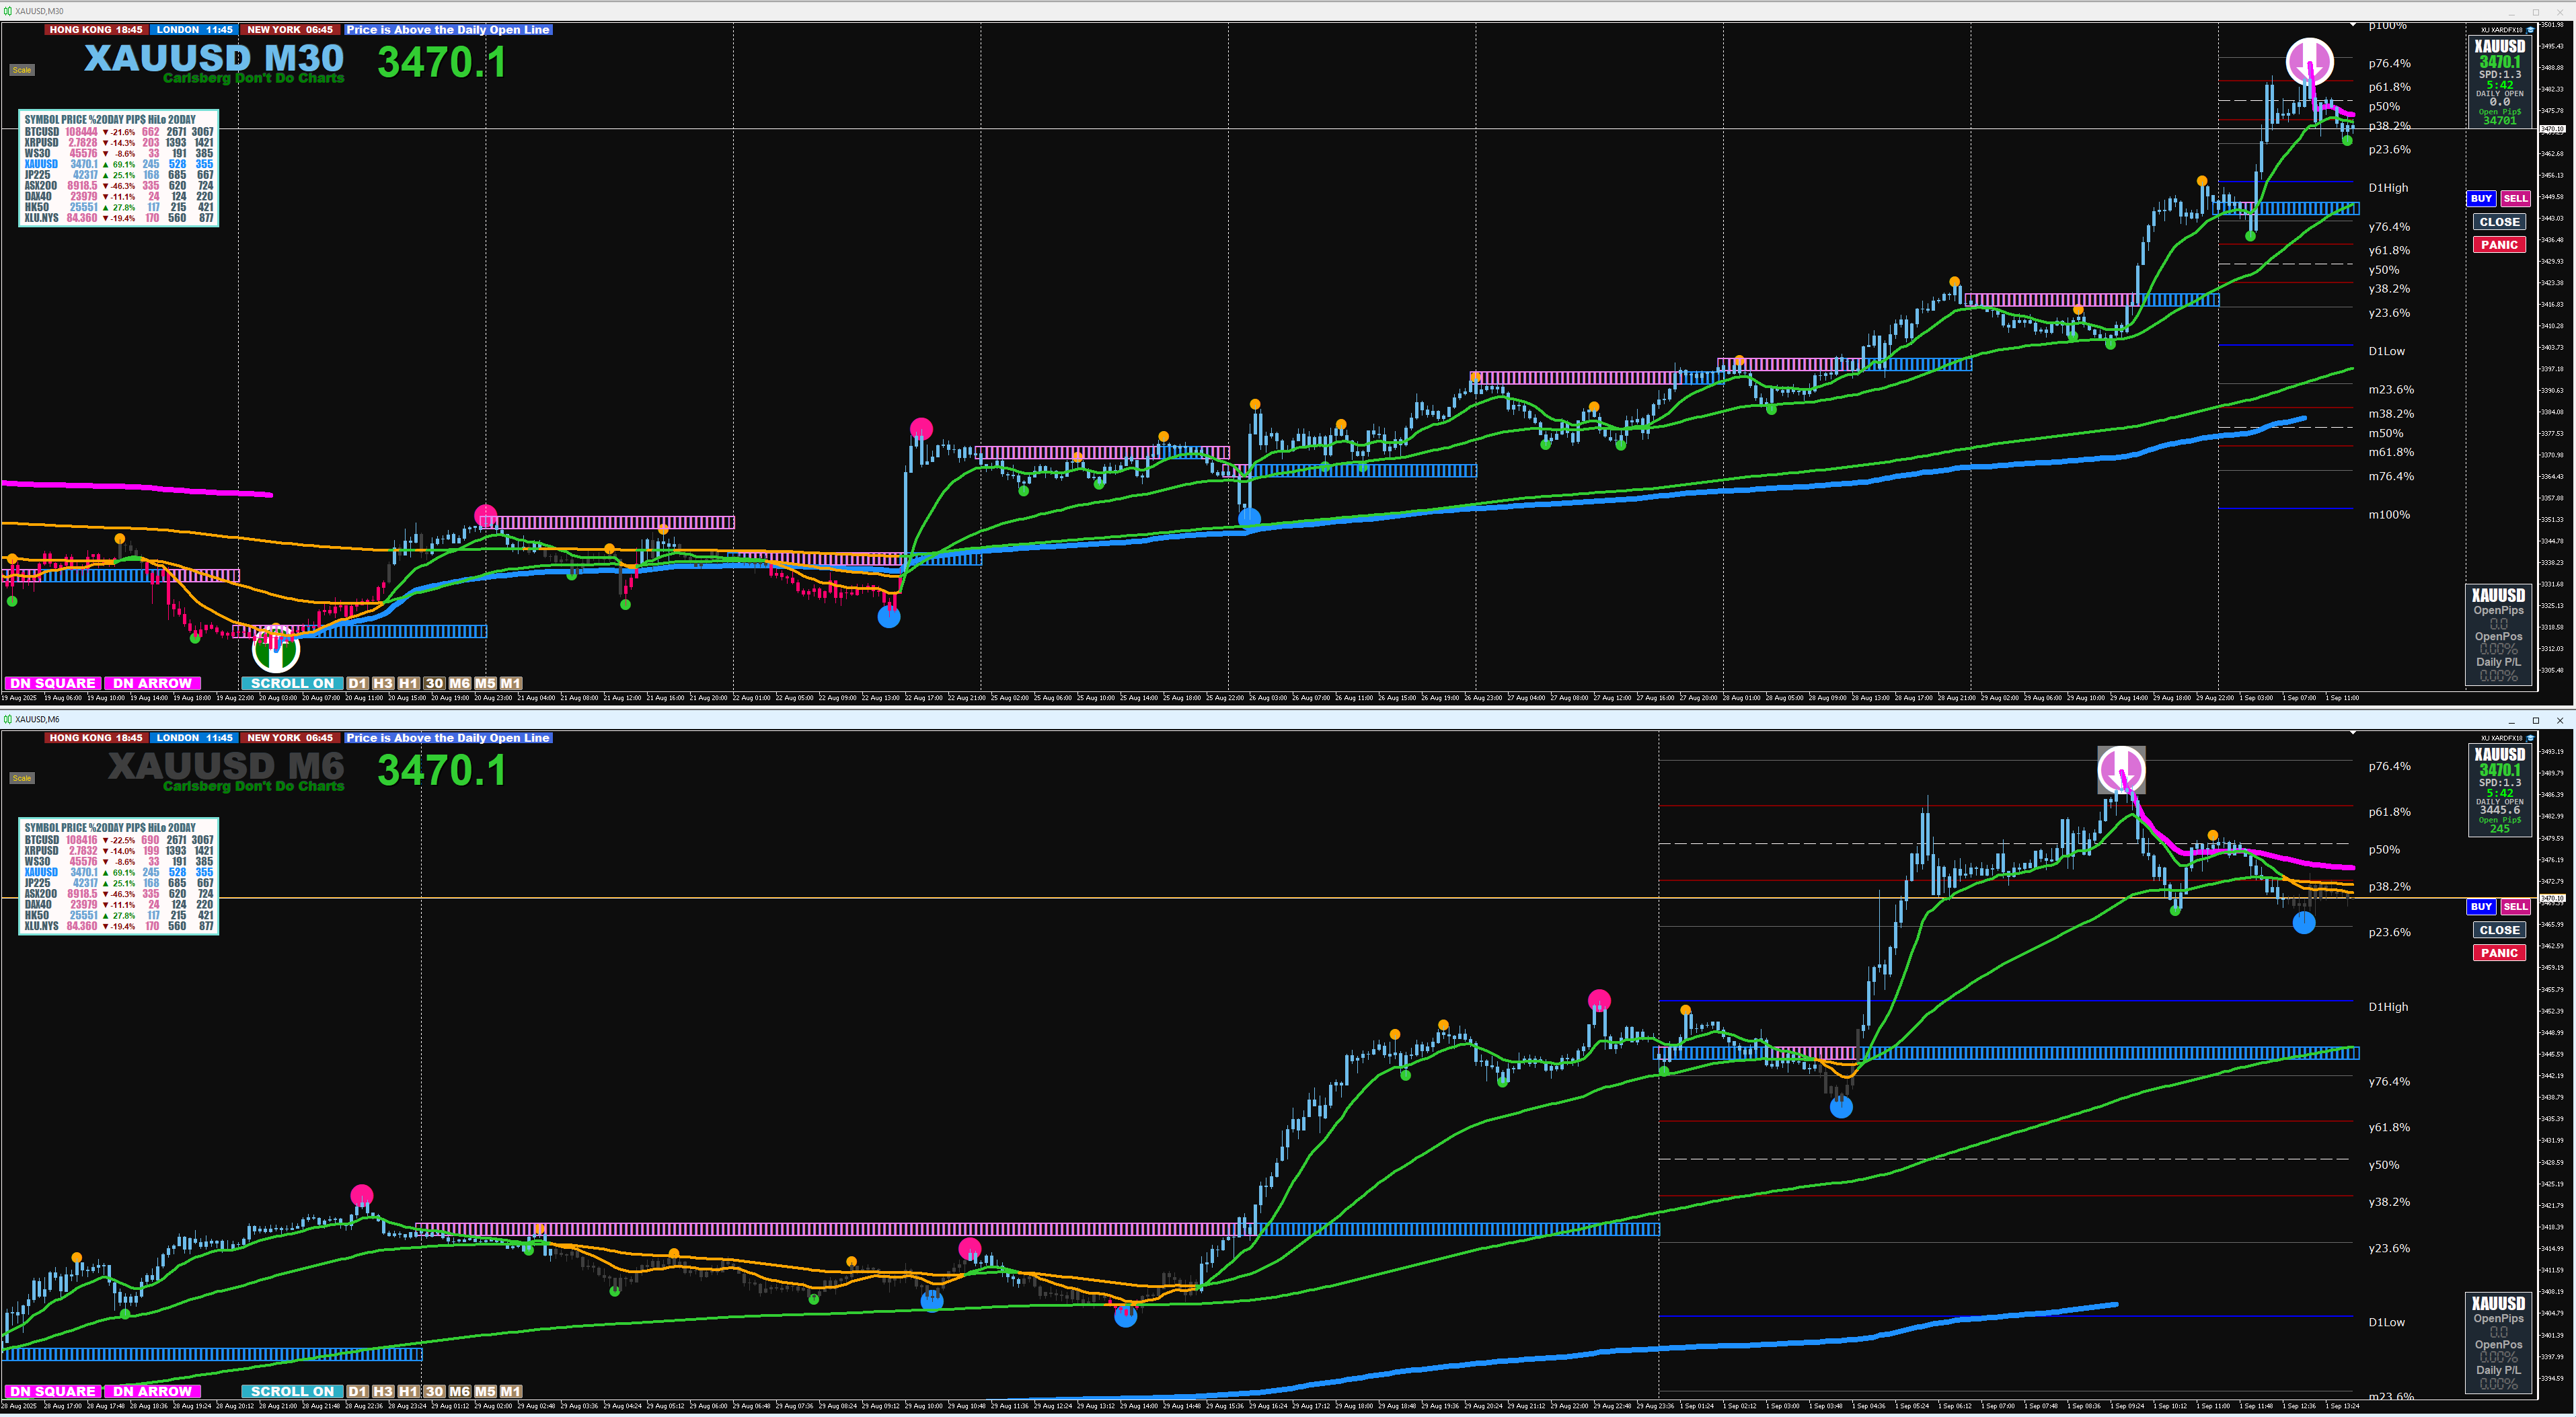Toggle DN ARROW on bottom chart
This screenshot has height=1417, width=2576.
152,1392
